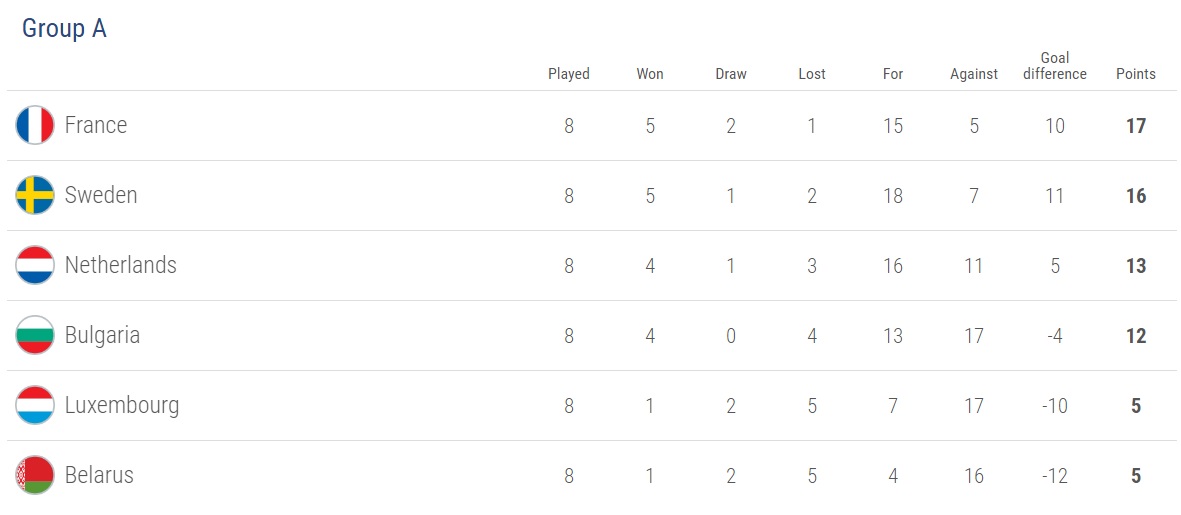Click the Netherlands flag icon

pos(35,266)
